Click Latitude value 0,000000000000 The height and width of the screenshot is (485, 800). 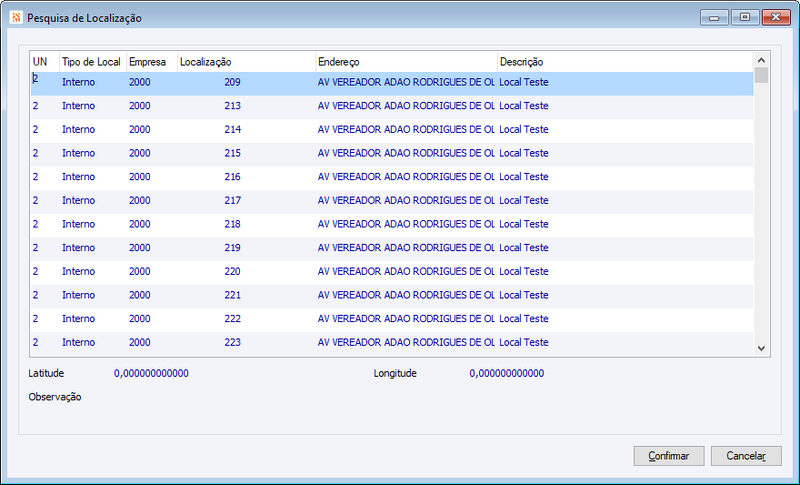click(x=151, y=373)
